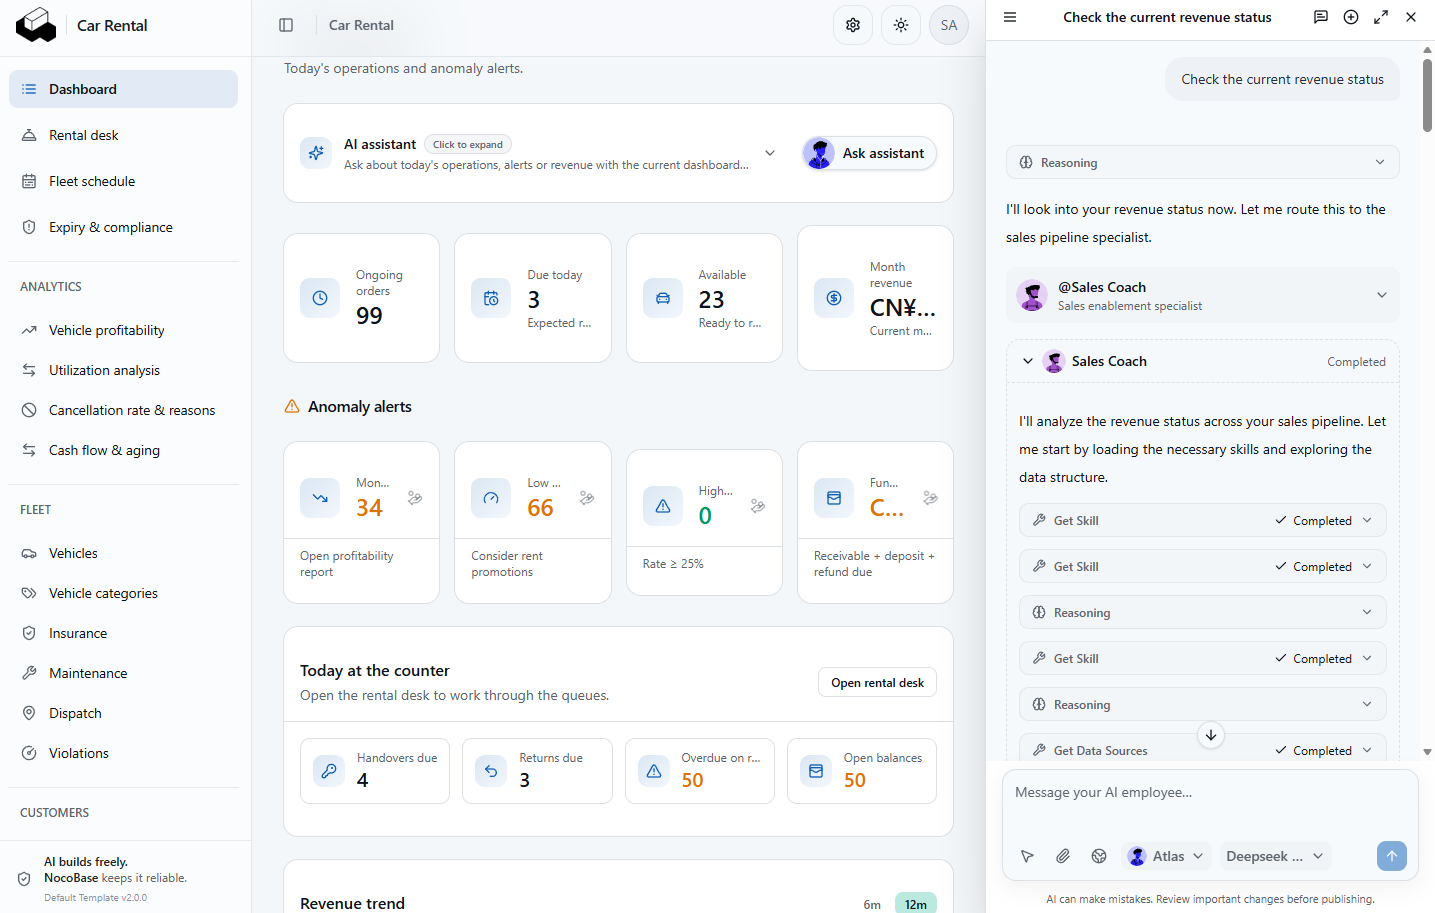Expand the Reasoning step after the second Get Skill
Viewport: 1435px width, 913px height.
pos(1203,612)
